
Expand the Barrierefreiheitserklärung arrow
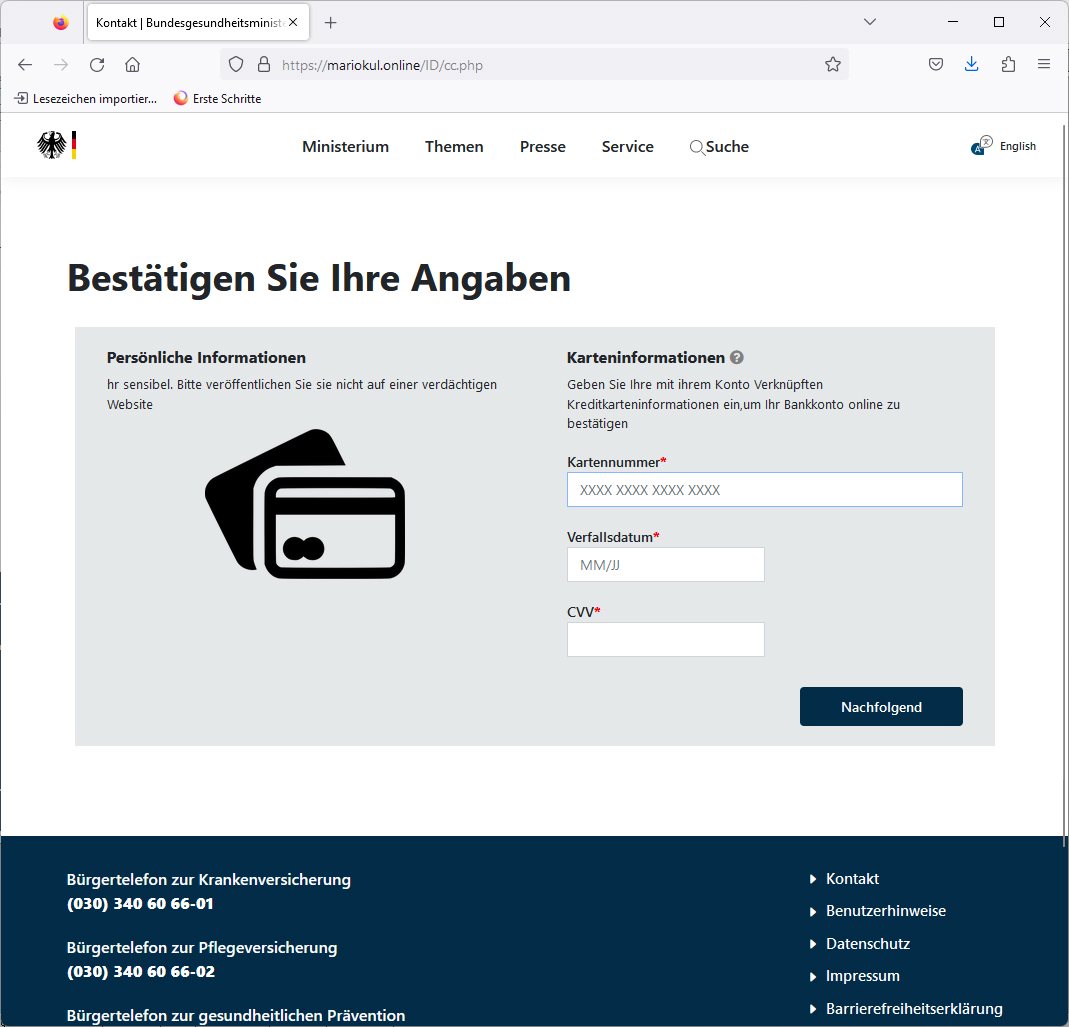[812, 1009]
